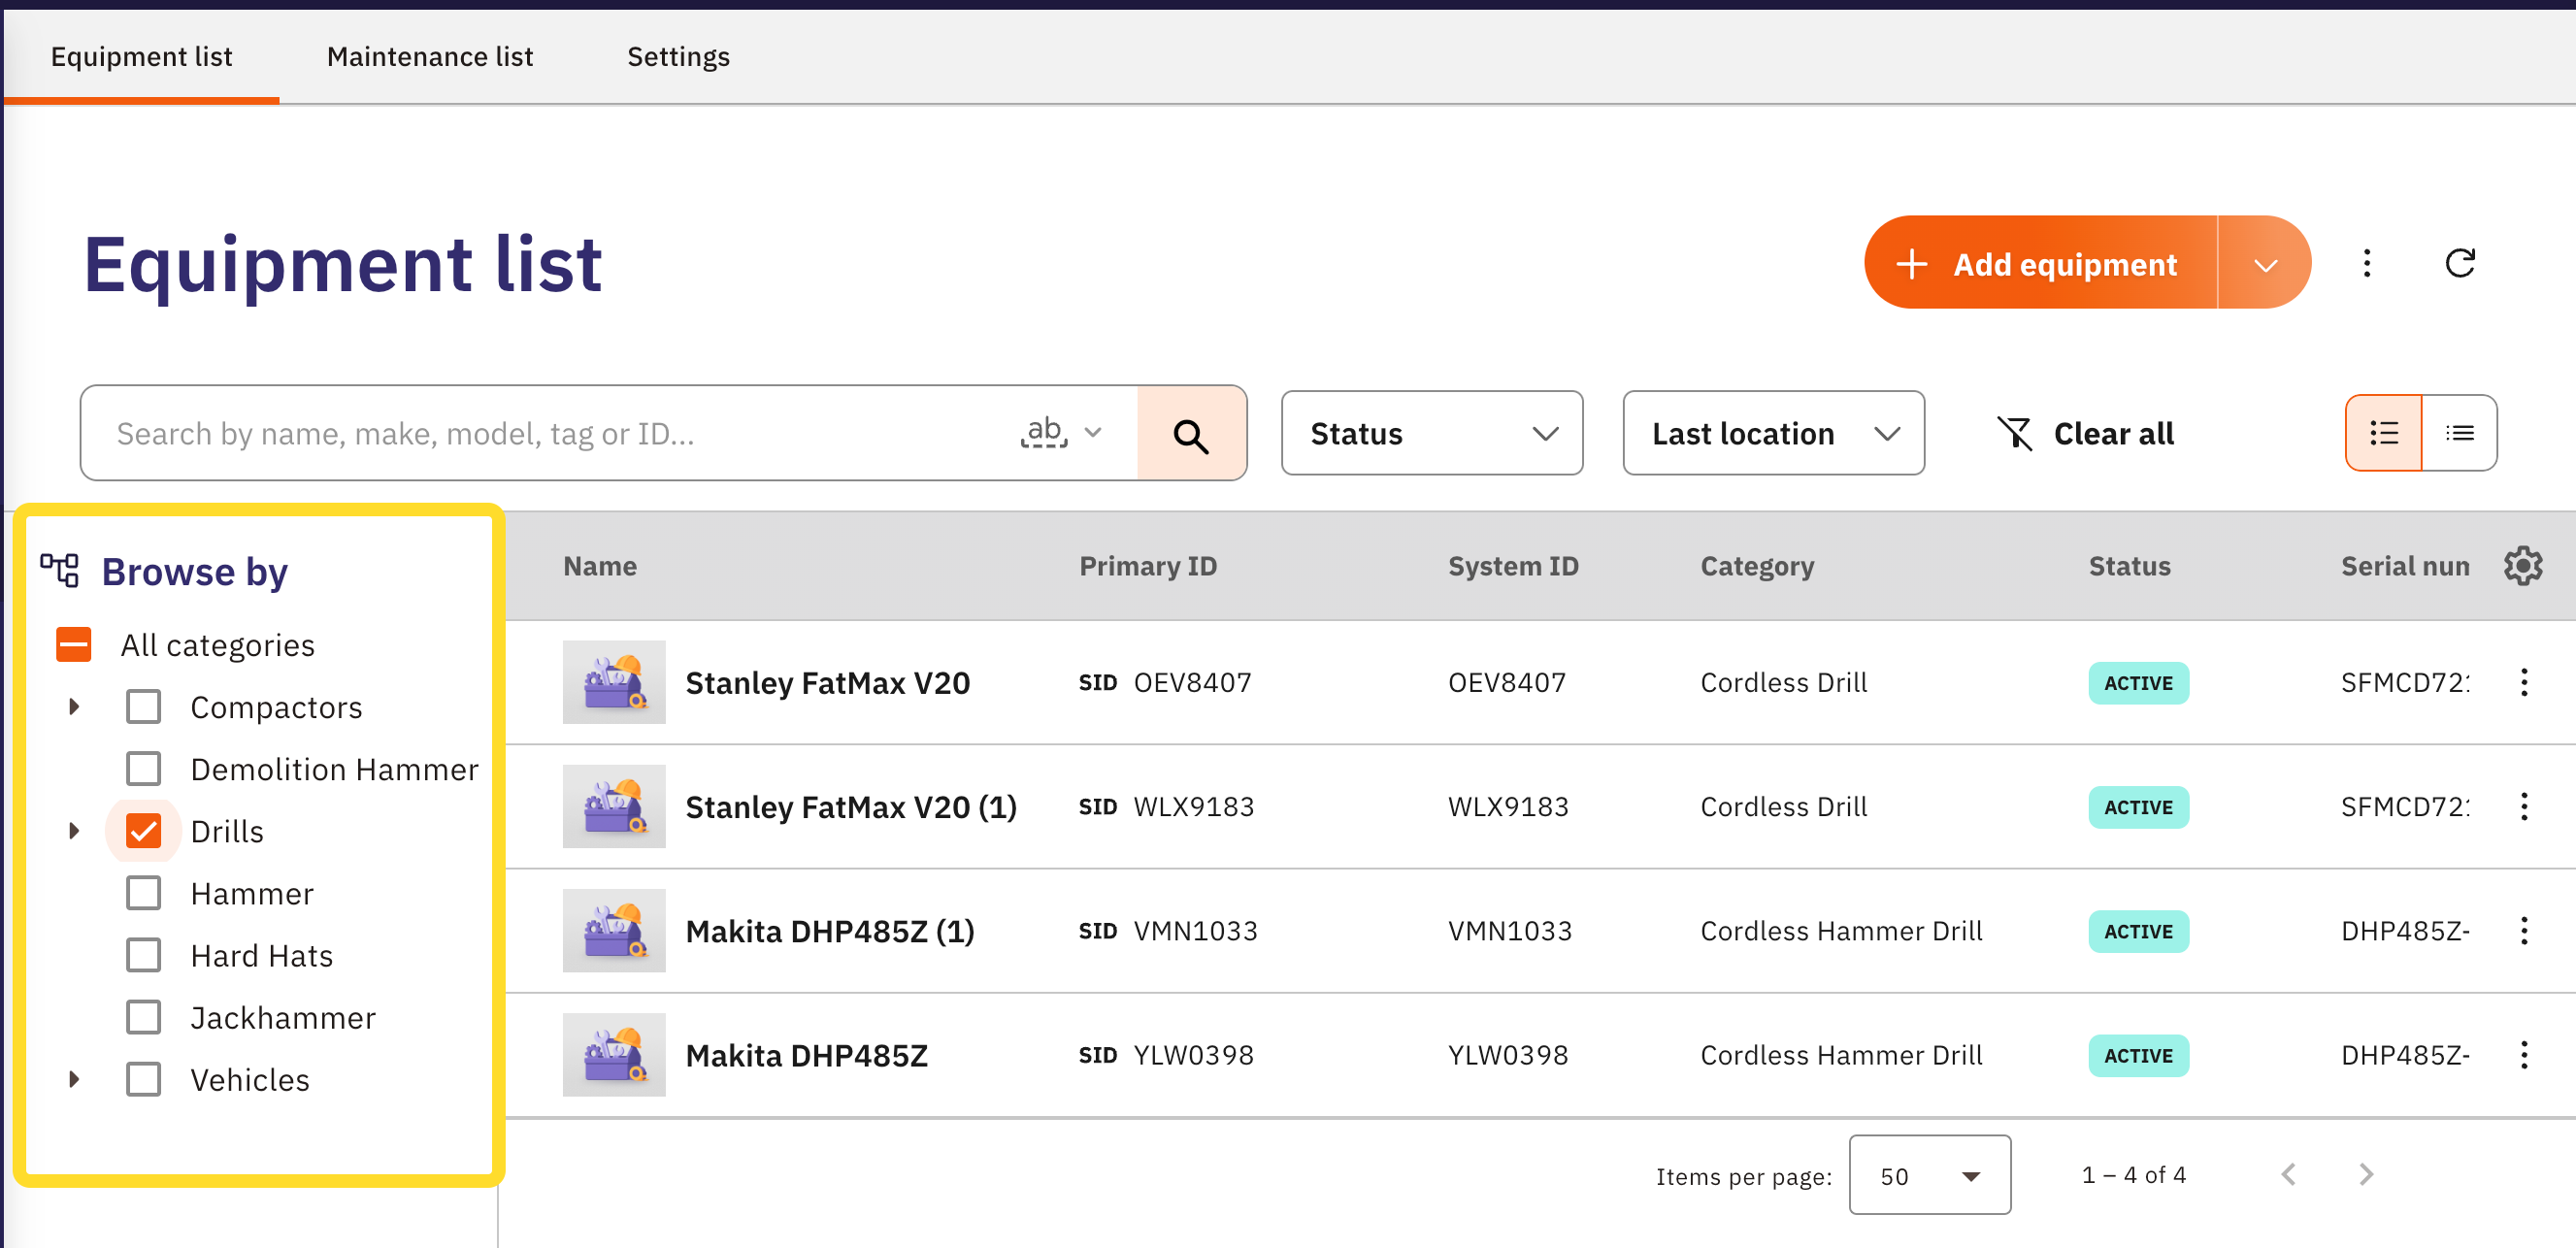Sort by the Category column header
Screen dimensions: 2576x1248
pos(1757,566)
